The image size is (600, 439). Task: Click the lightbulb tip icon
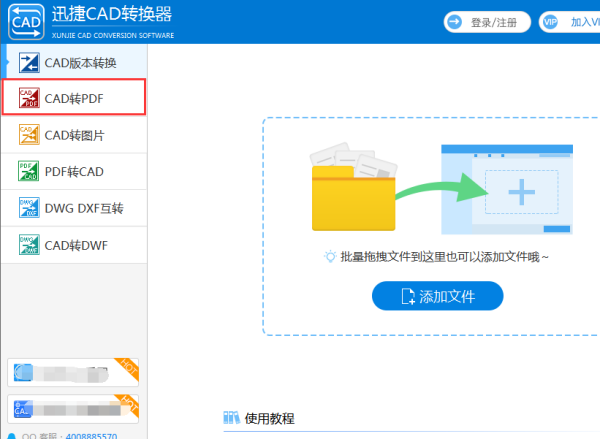[x=330, y=256]
